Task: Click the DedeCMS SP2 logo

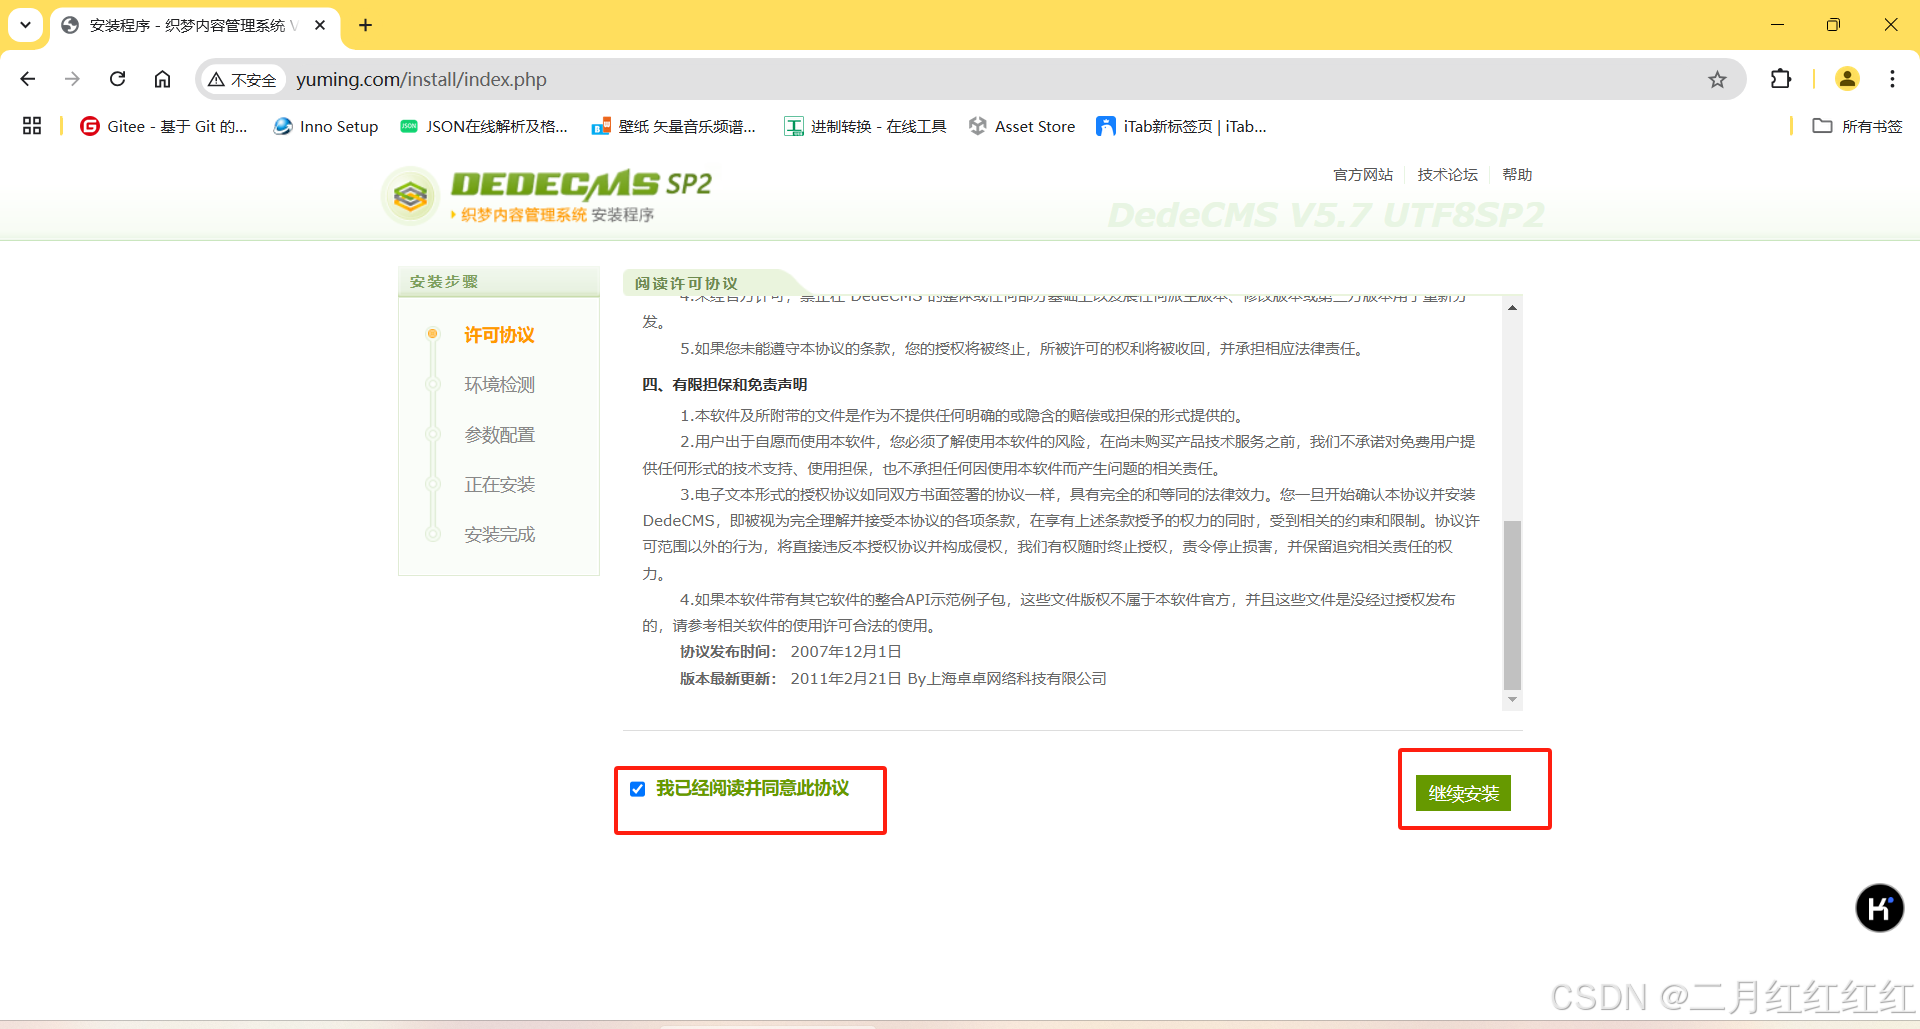Action: click(547, 196)
